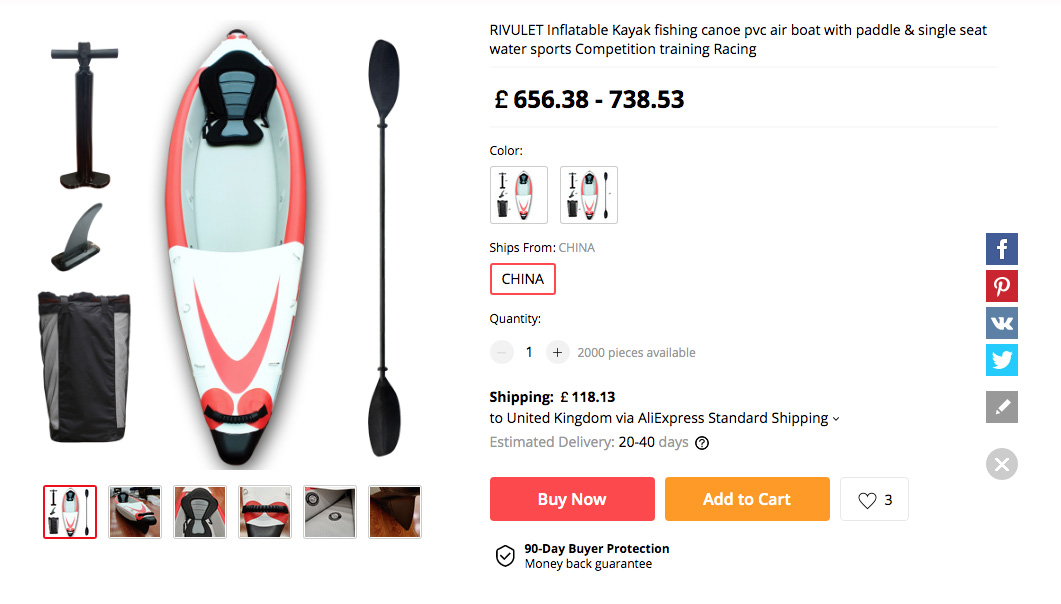The width and height of the screenshot is (1061, 604).
Task: Share the listing on VK
Action: click(x=1001, y=323)
